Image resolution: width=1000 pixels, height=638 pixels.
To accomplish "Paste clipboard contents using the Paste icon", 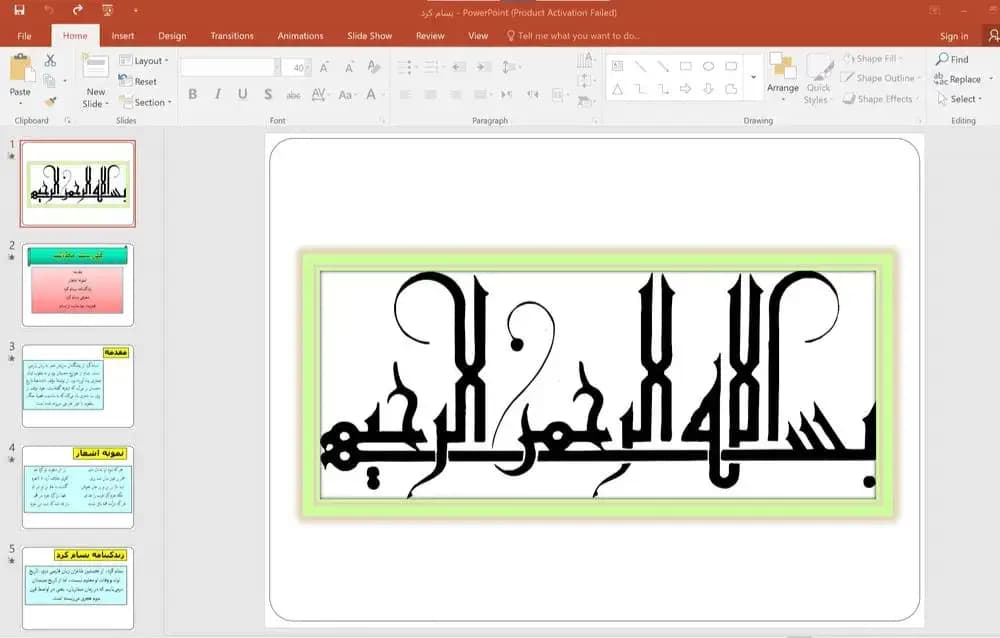I will (21, 68).
